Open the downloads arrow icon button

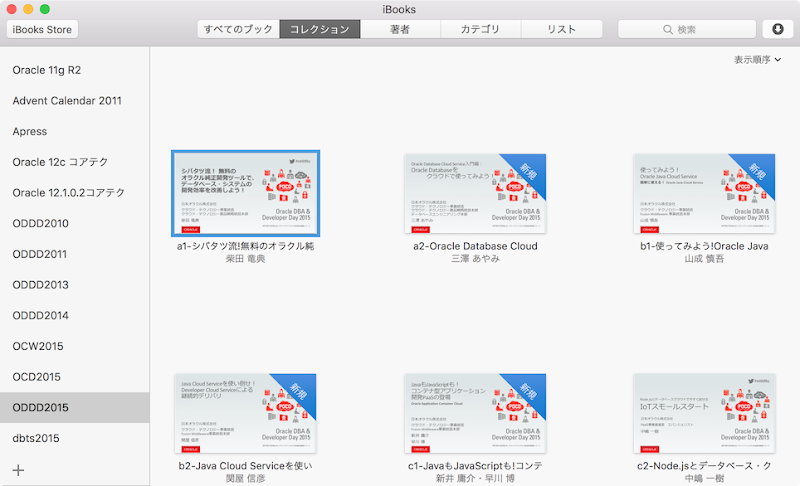click(778, 29)
